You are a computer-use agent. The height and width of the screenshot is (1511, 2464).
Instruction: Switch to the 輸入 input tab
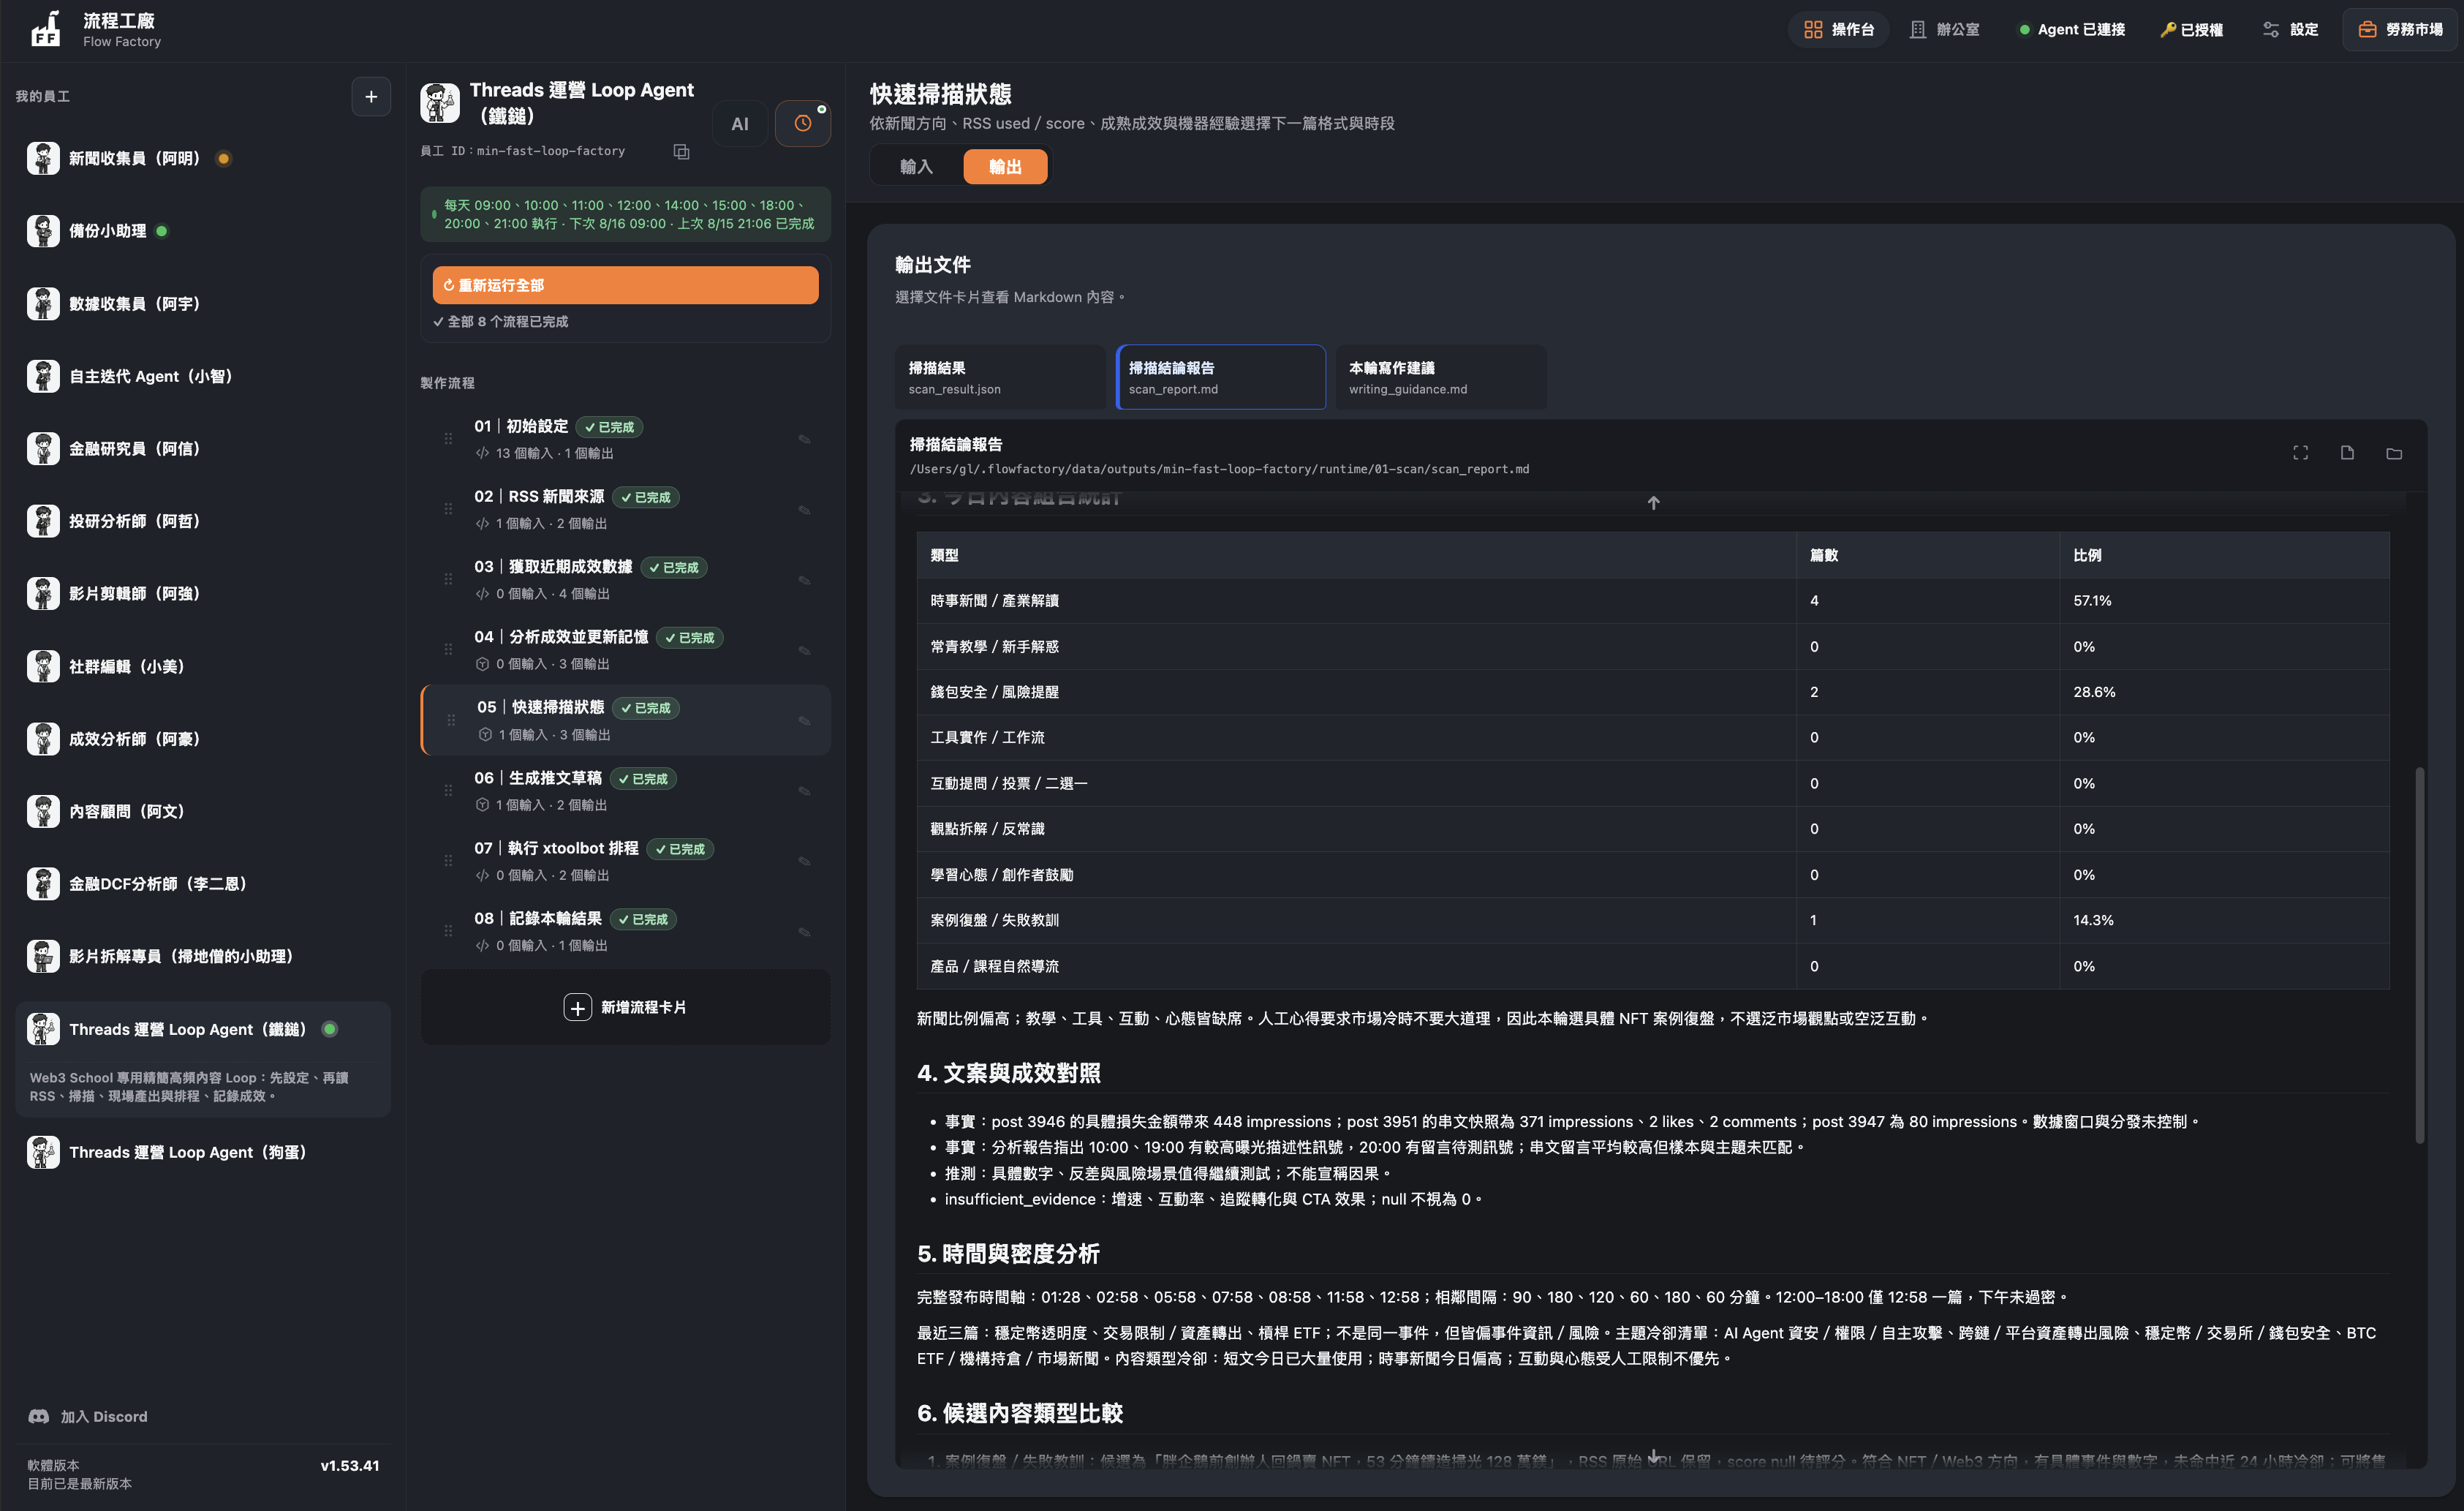click(x=917, y=166)
